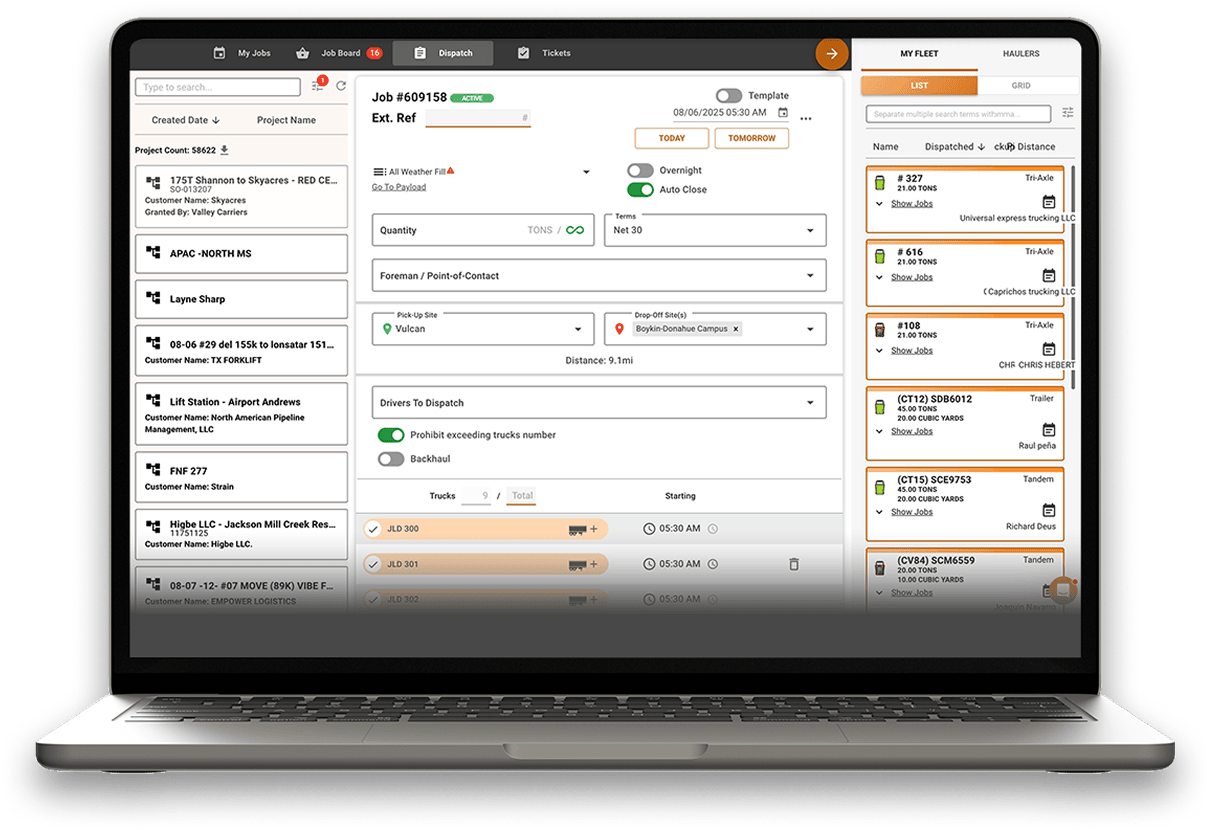Enable the Overnight switch
Image resolution: width=1210 pixels, height=830 pixels.
(640, 171)
